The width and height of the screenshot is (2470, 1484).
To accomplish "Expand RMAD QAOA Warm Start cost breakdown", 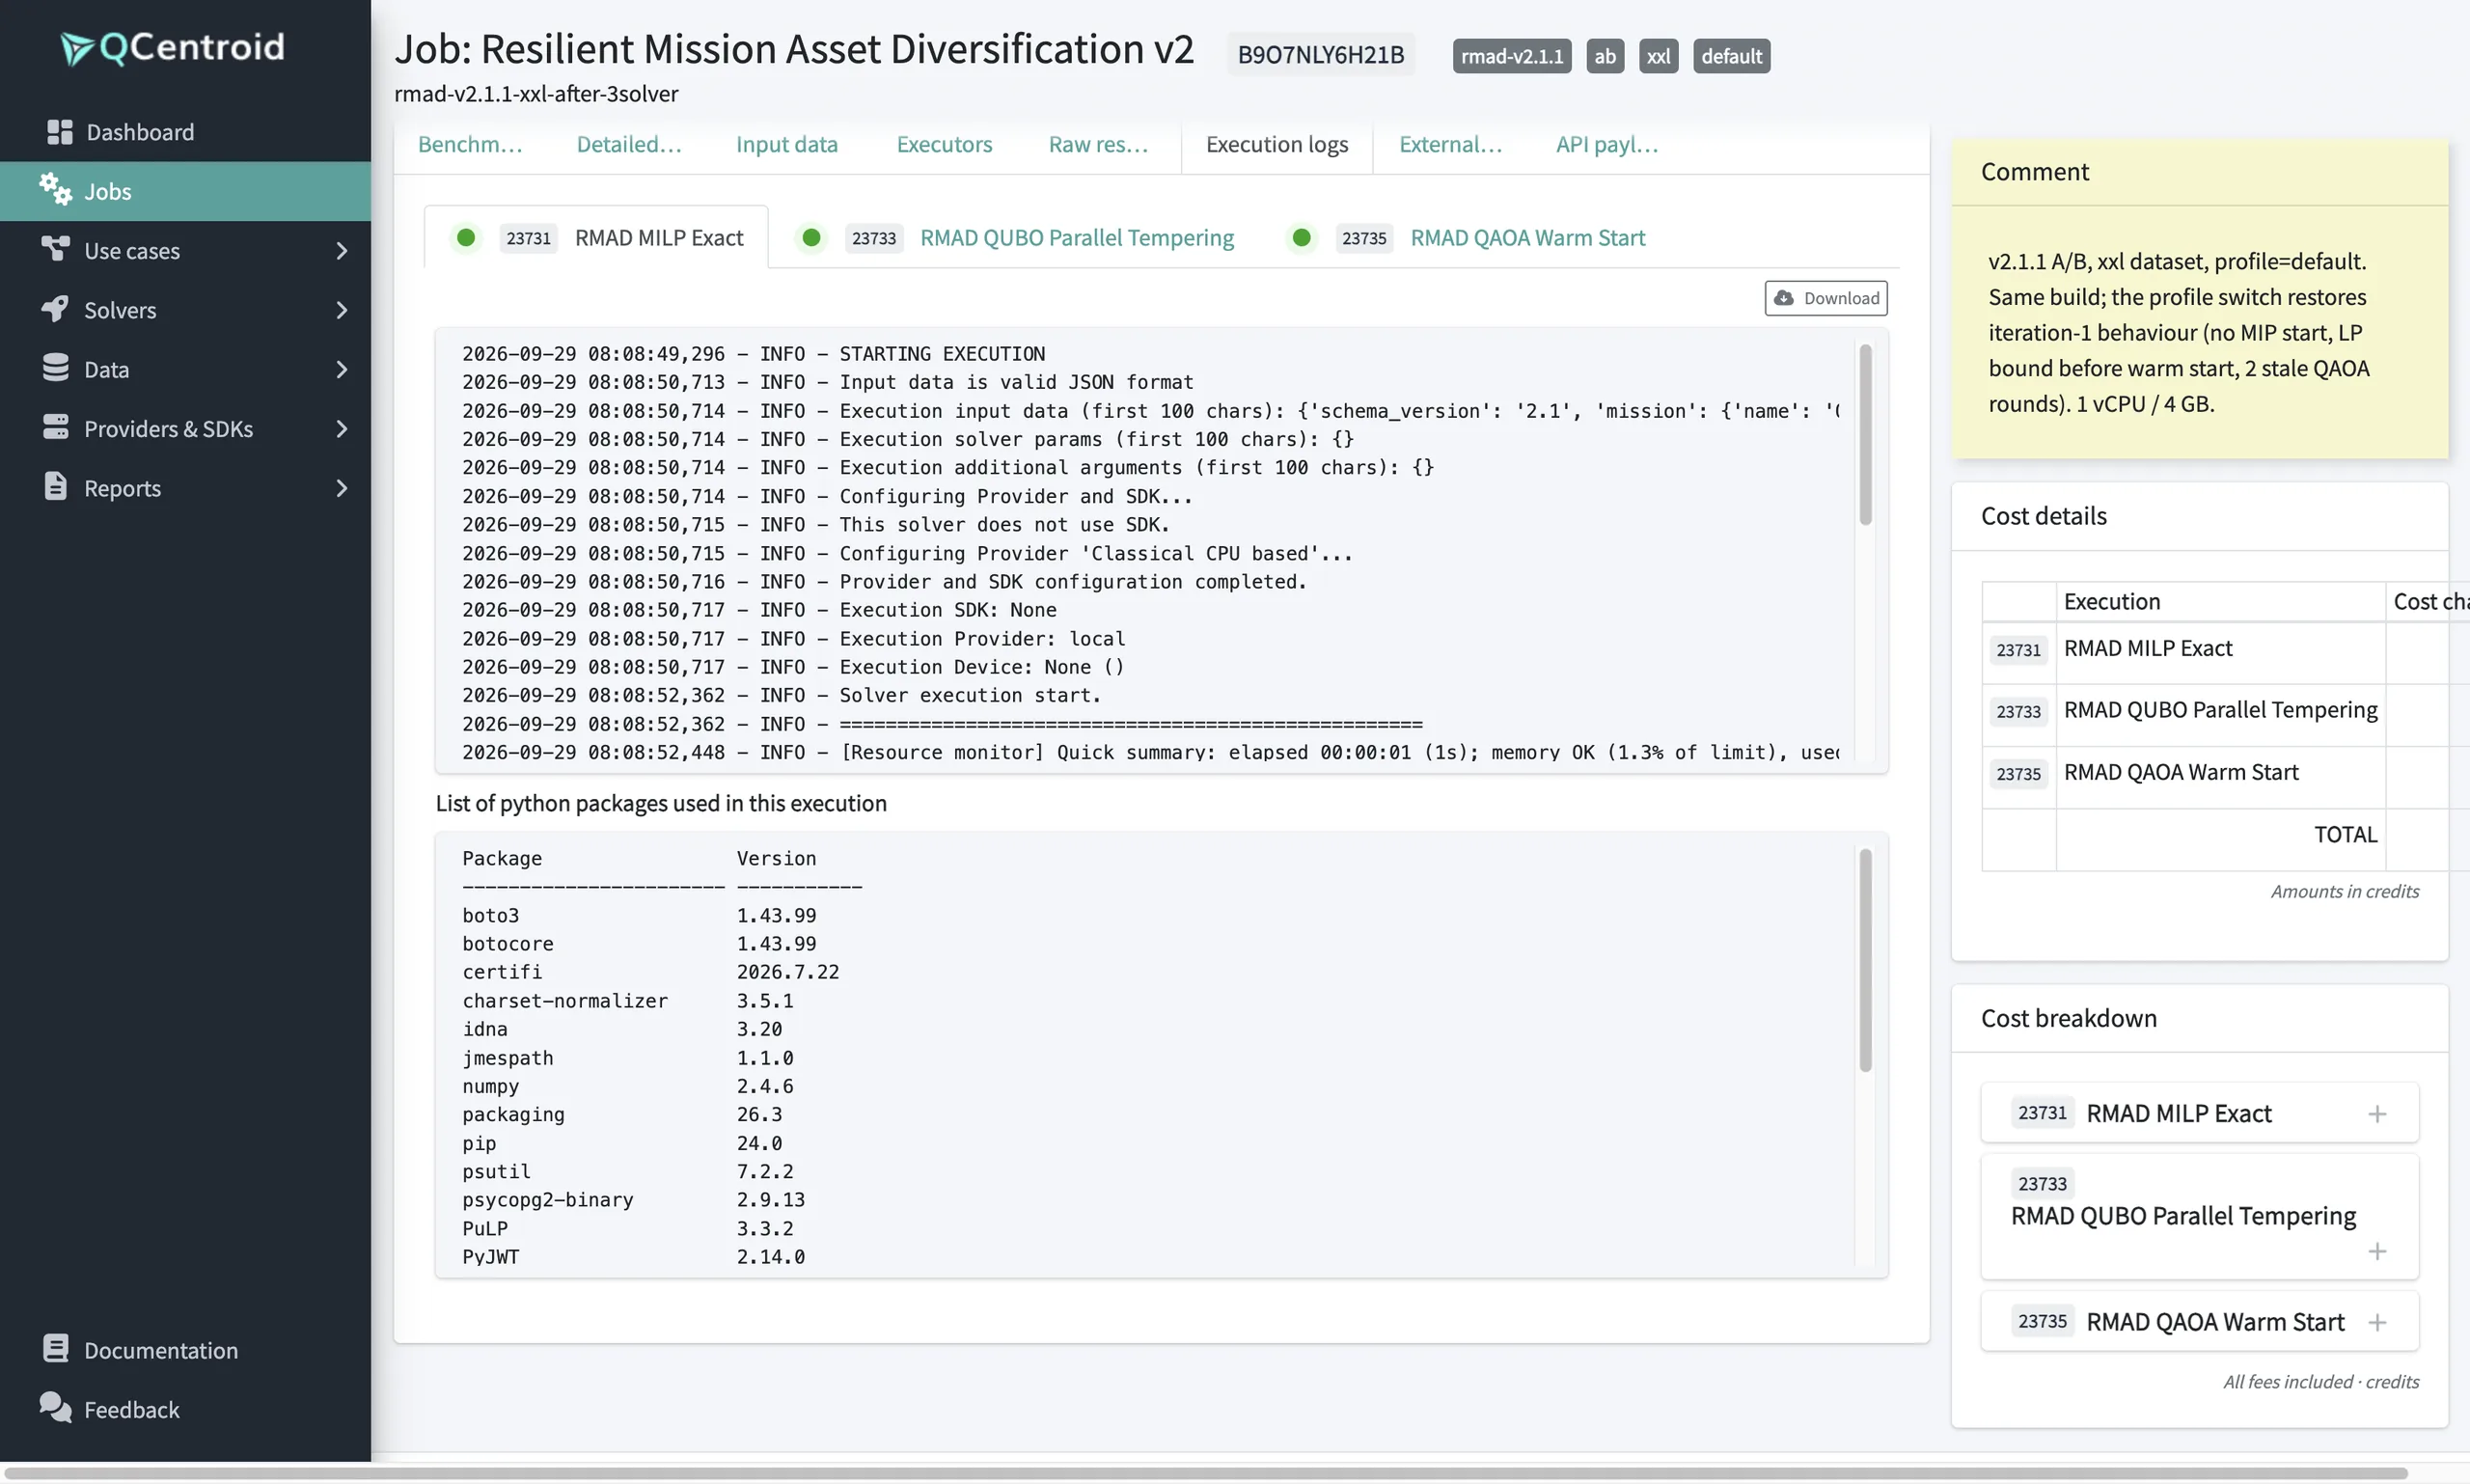I will click(2377, 1322).
